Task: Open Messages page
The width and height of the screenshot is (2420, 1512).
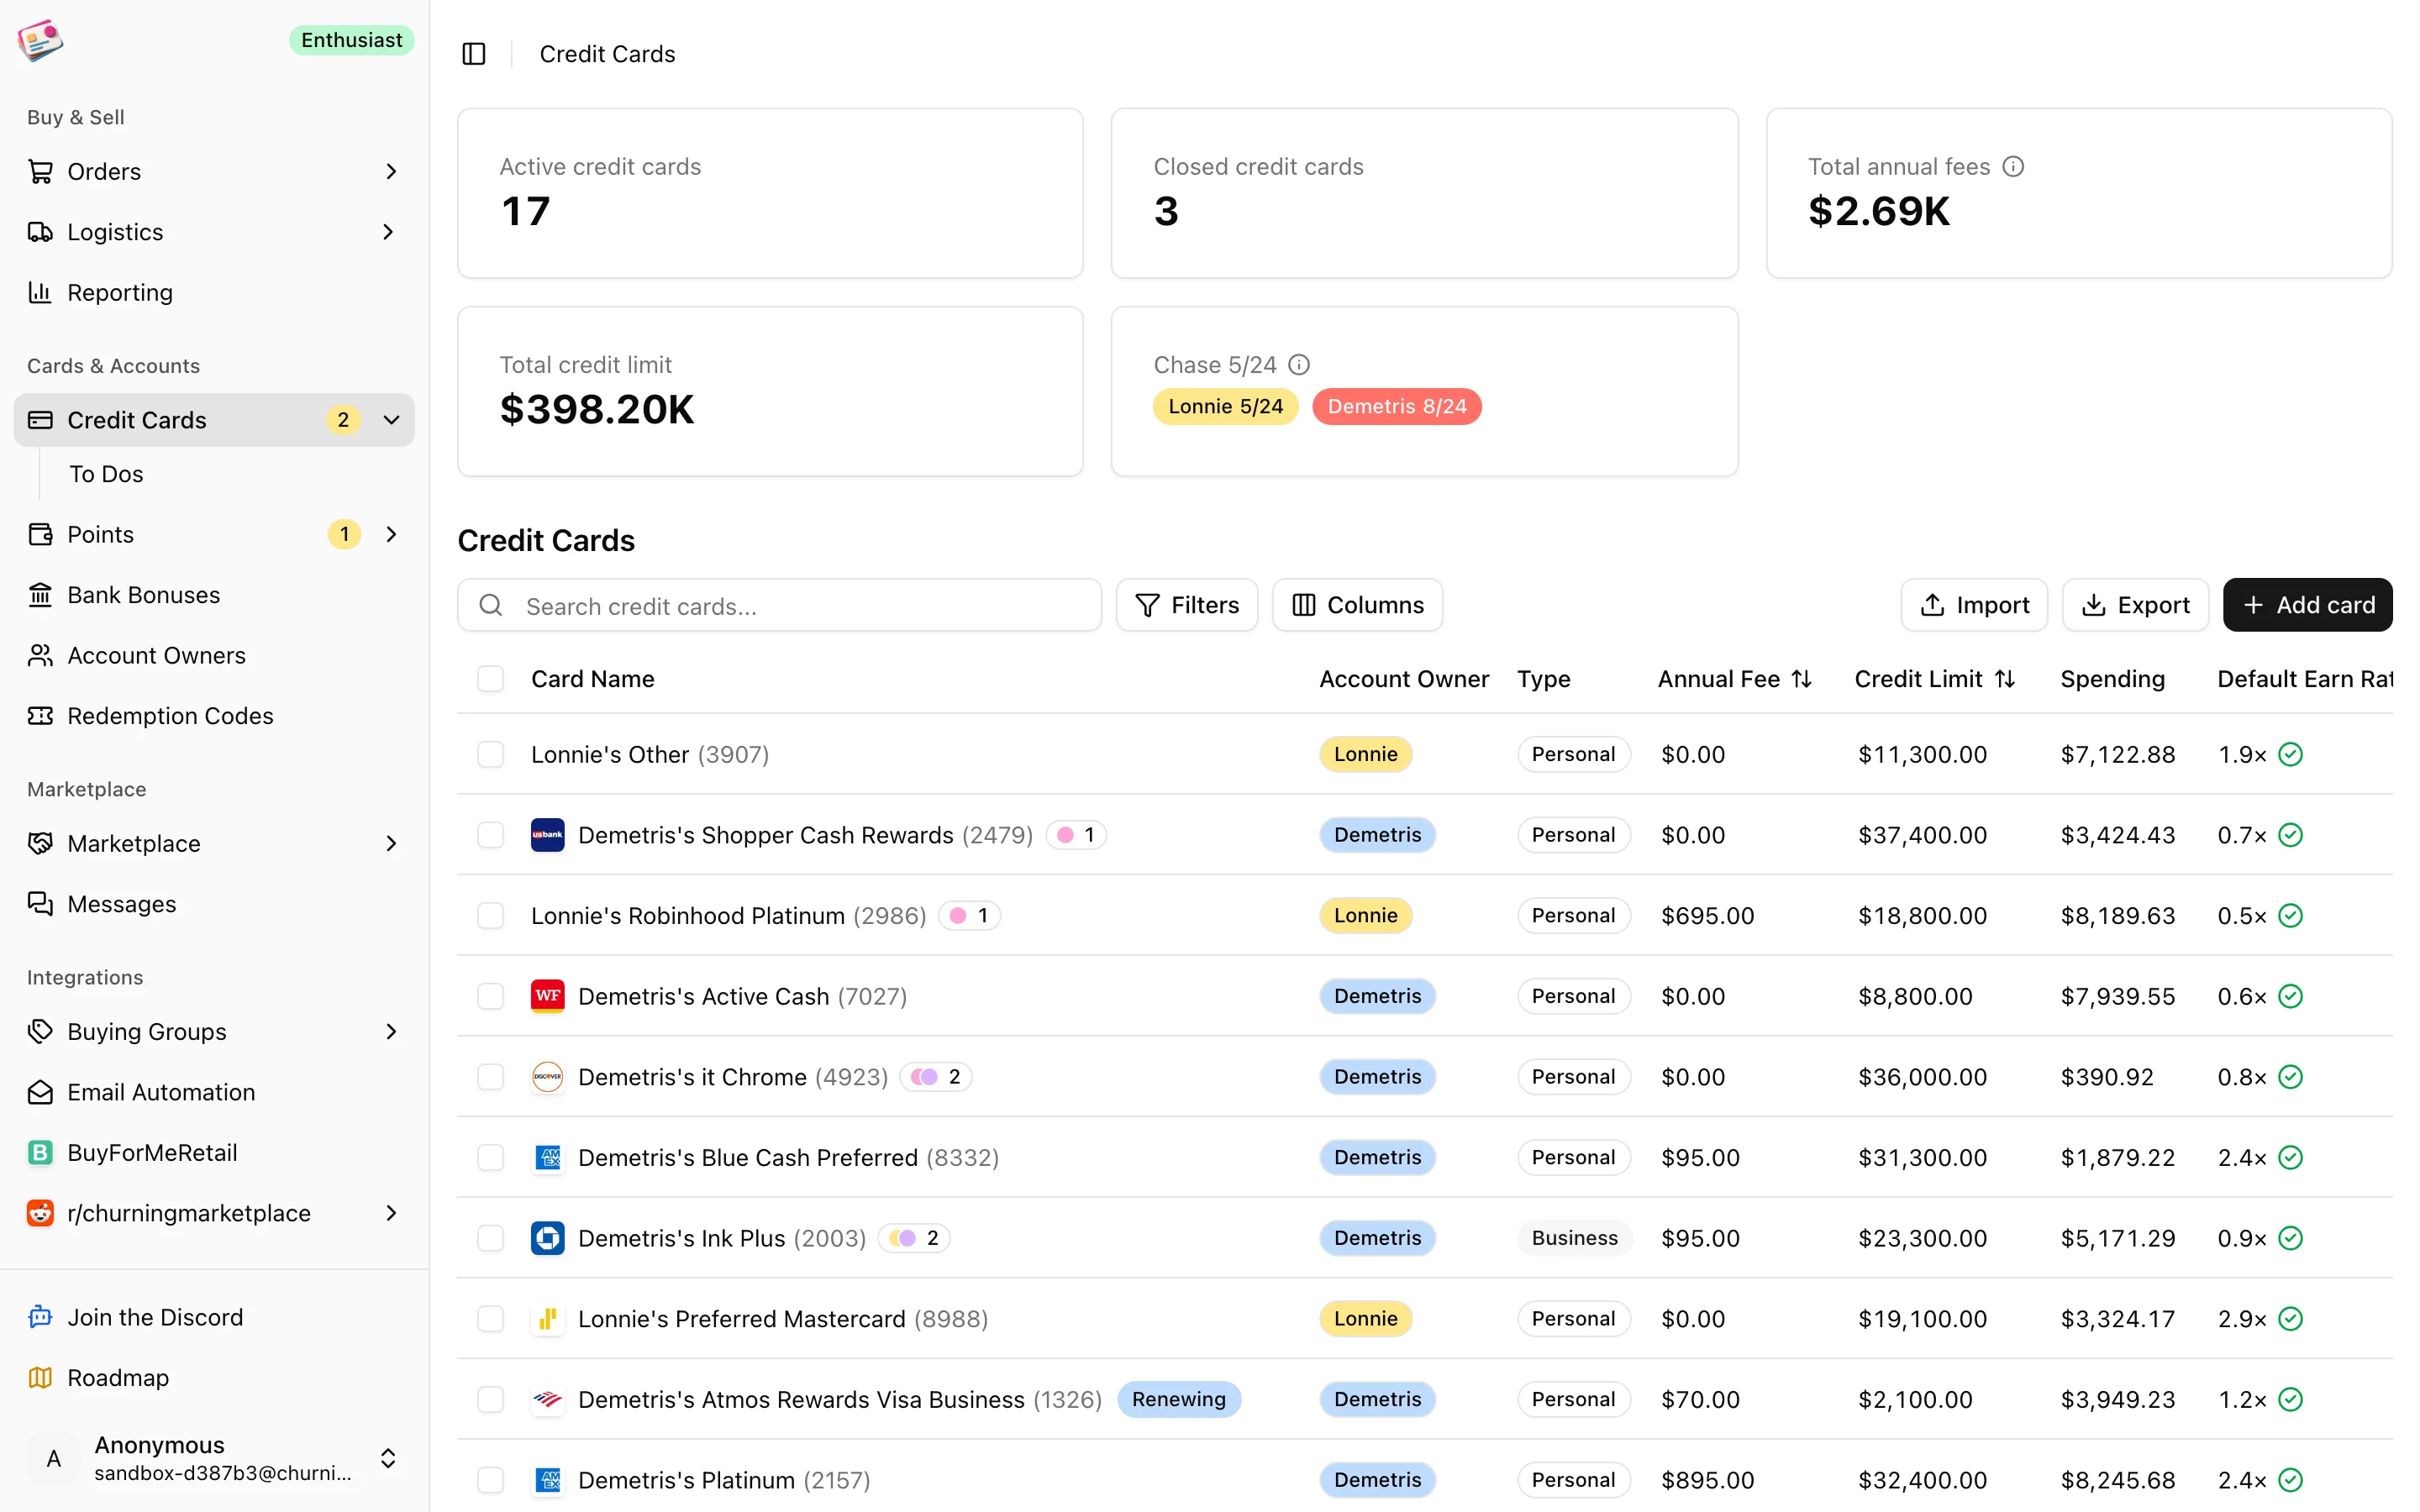Action: point(214,904)
